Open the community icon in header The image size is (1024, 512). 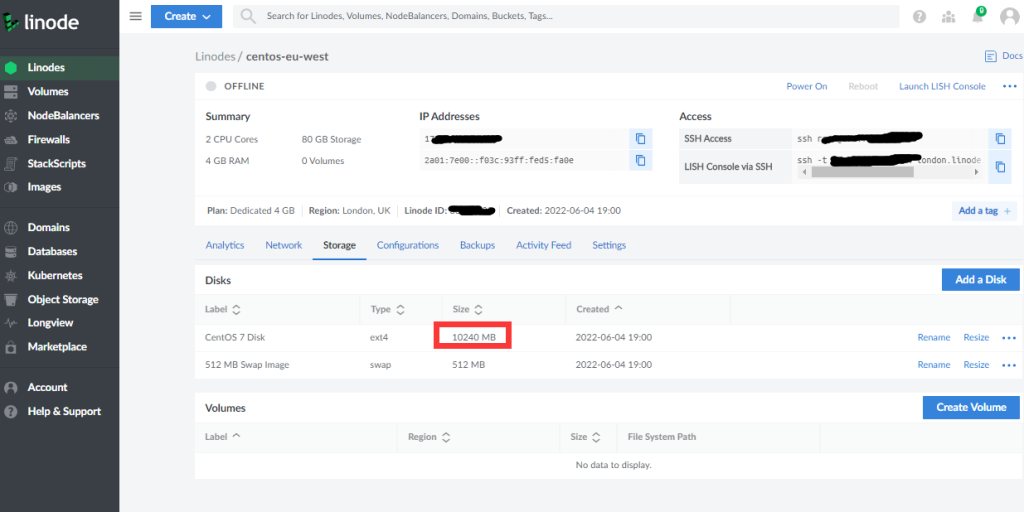click(x=948, y=17)
